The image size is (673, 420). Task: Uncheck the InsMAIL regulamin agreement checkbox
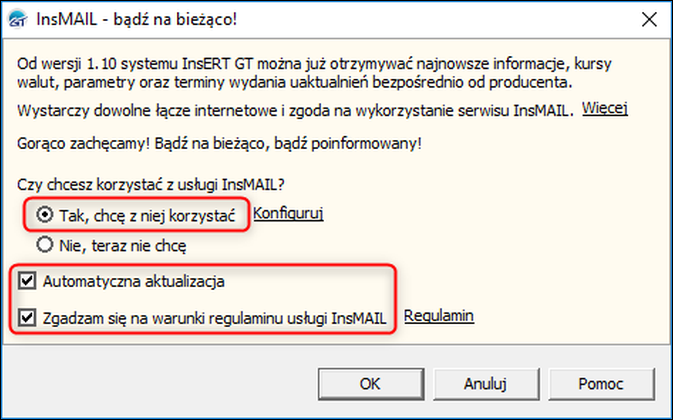(27, 317)
